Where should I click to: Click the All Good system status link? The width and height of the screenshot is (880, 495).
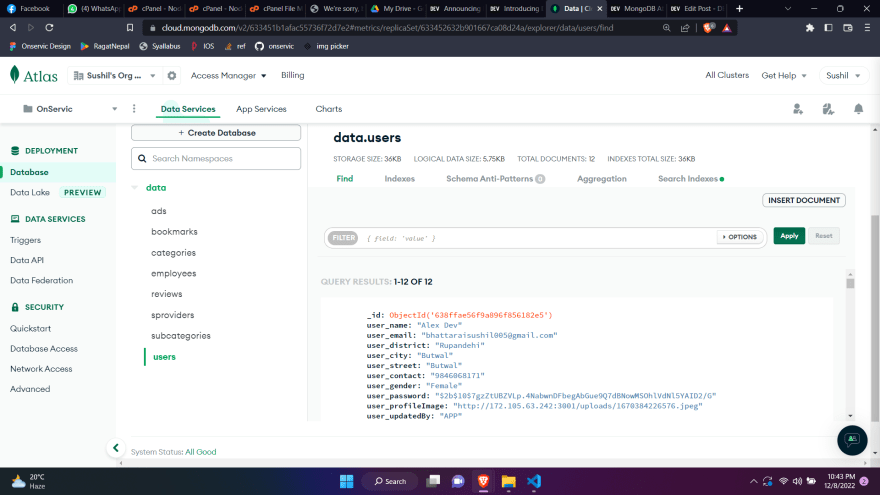200,452
